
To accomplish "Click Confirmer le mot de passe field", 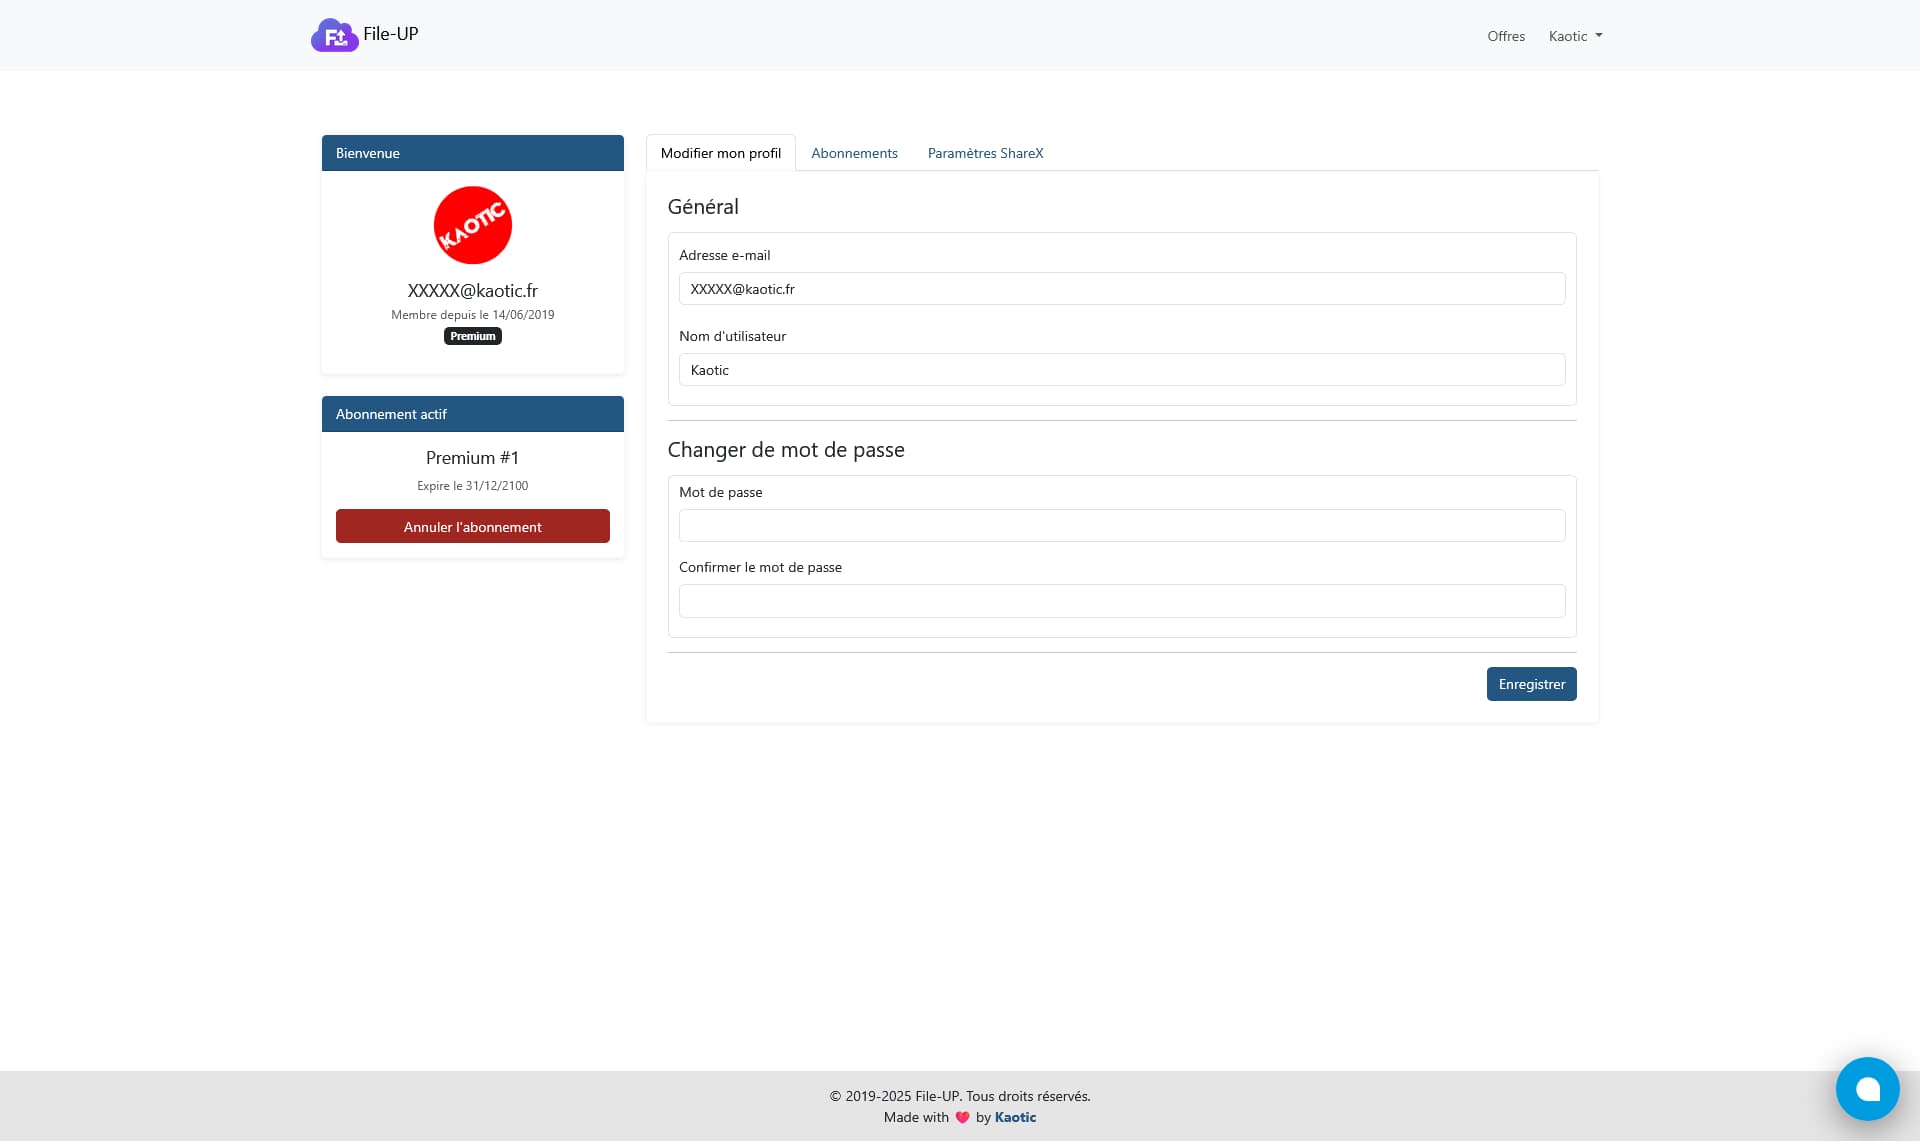I will coord(1121,601).
